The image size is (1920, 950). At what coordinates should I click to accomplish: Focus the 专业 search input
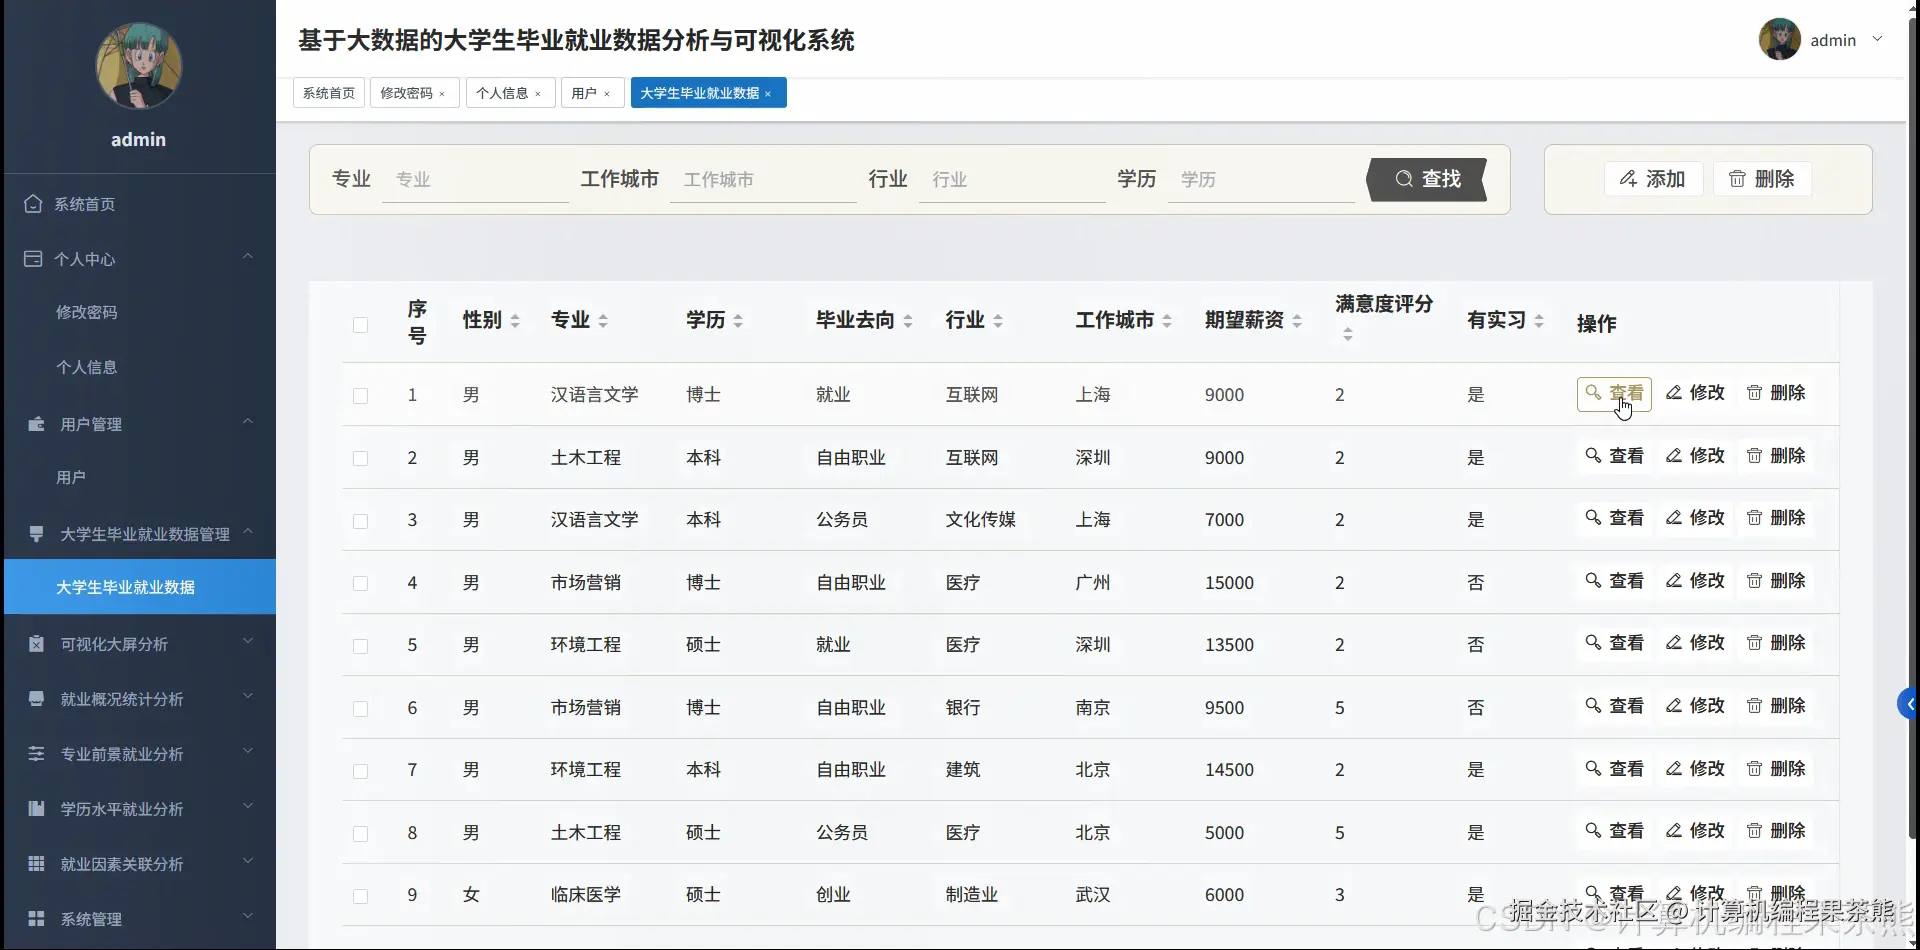(x=476, y=180)
